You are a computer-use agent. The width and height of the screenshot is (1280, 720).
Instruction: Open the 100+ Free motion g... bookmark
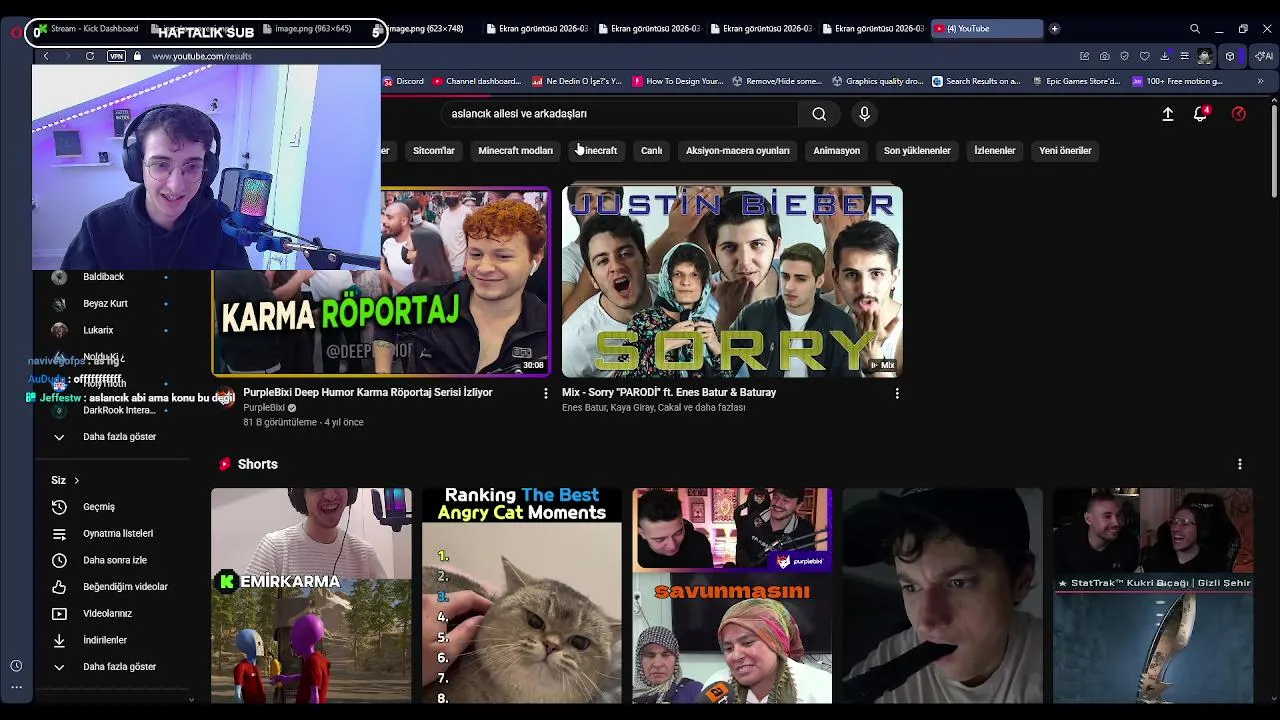[1177, 81]
